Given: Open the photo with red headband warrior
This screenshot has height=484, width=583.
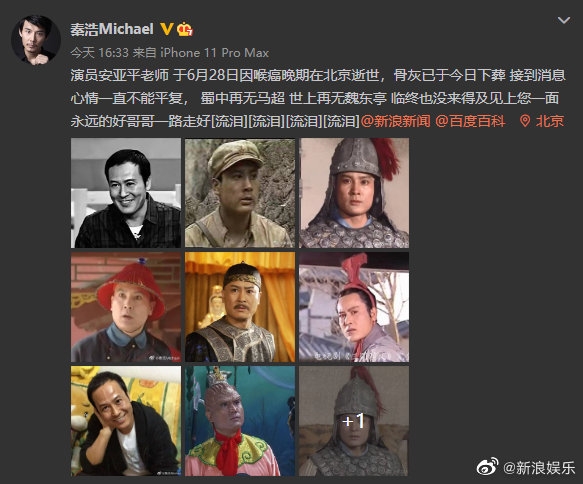Looking at the screenshot, I should pyautogui.click(x=354, y=307).
